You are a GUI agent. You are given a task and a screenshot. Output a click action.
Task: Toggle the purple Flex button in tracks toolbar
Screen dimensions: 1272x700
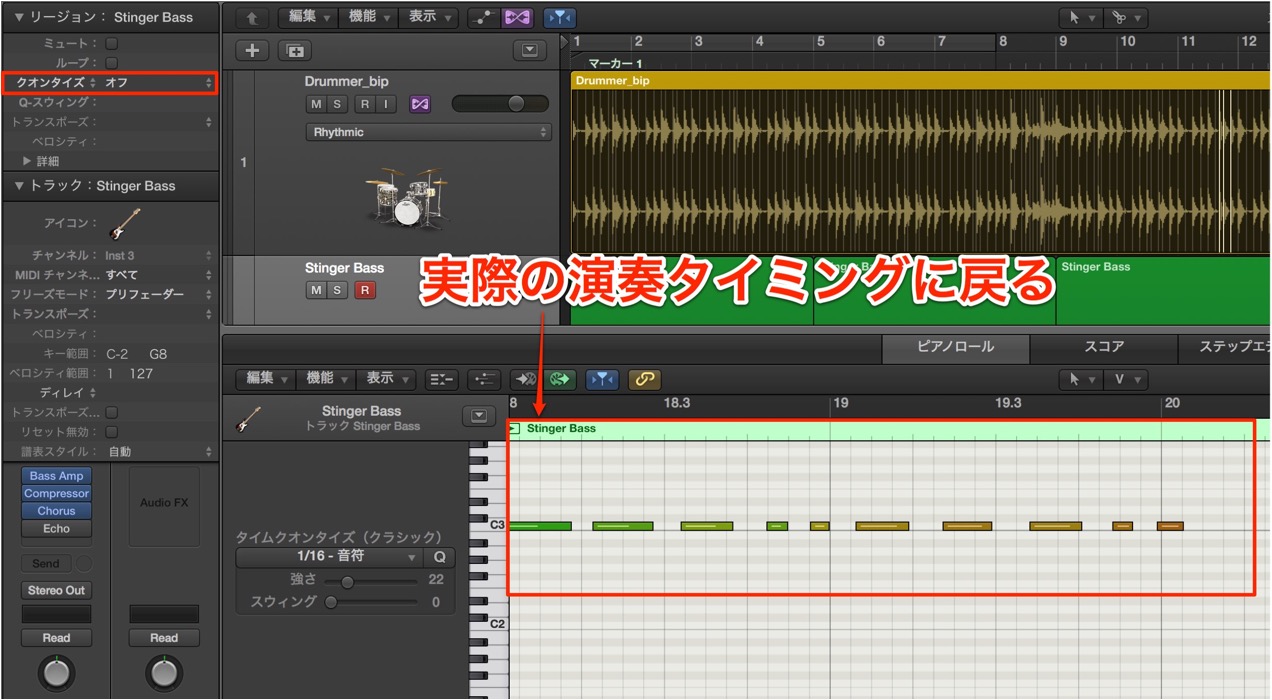pyautogui.click(x=517, y=17)
